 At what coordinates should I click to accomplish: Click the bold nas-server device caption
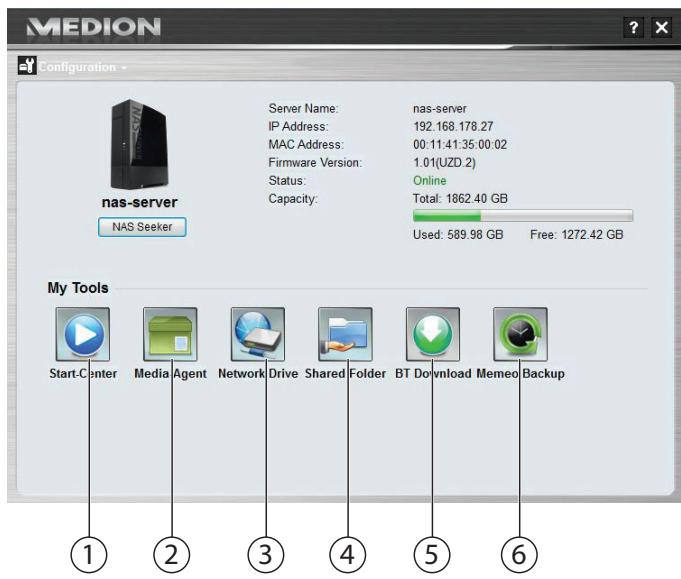point(139,202)
